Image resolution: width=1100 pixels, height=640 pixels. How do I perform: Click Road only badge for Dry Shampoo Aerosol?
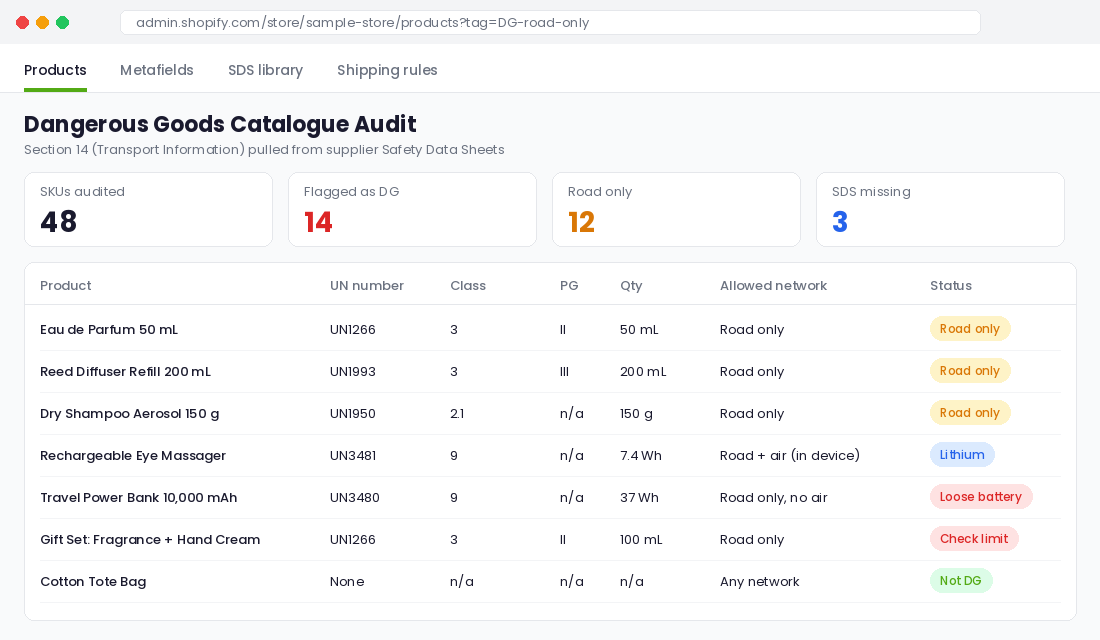pos(970,413)
